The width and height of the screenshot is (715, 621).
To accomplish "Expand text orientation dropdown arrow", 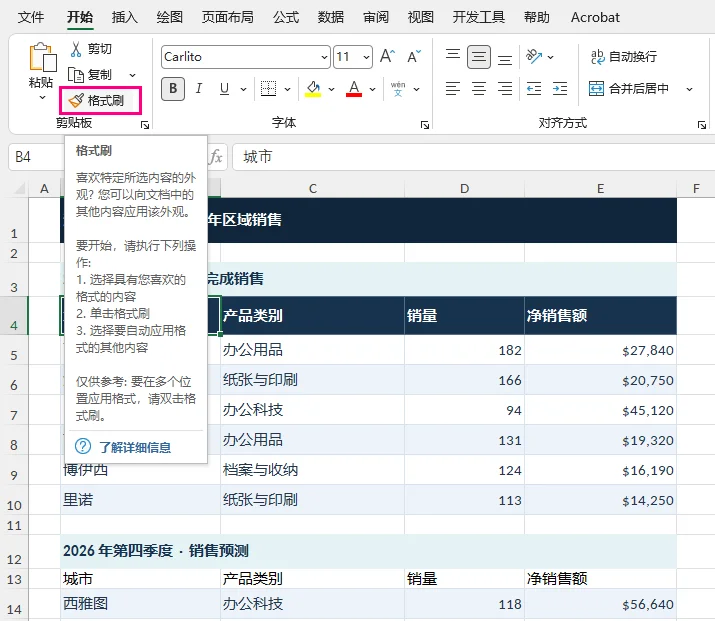I will click(550, 57).
